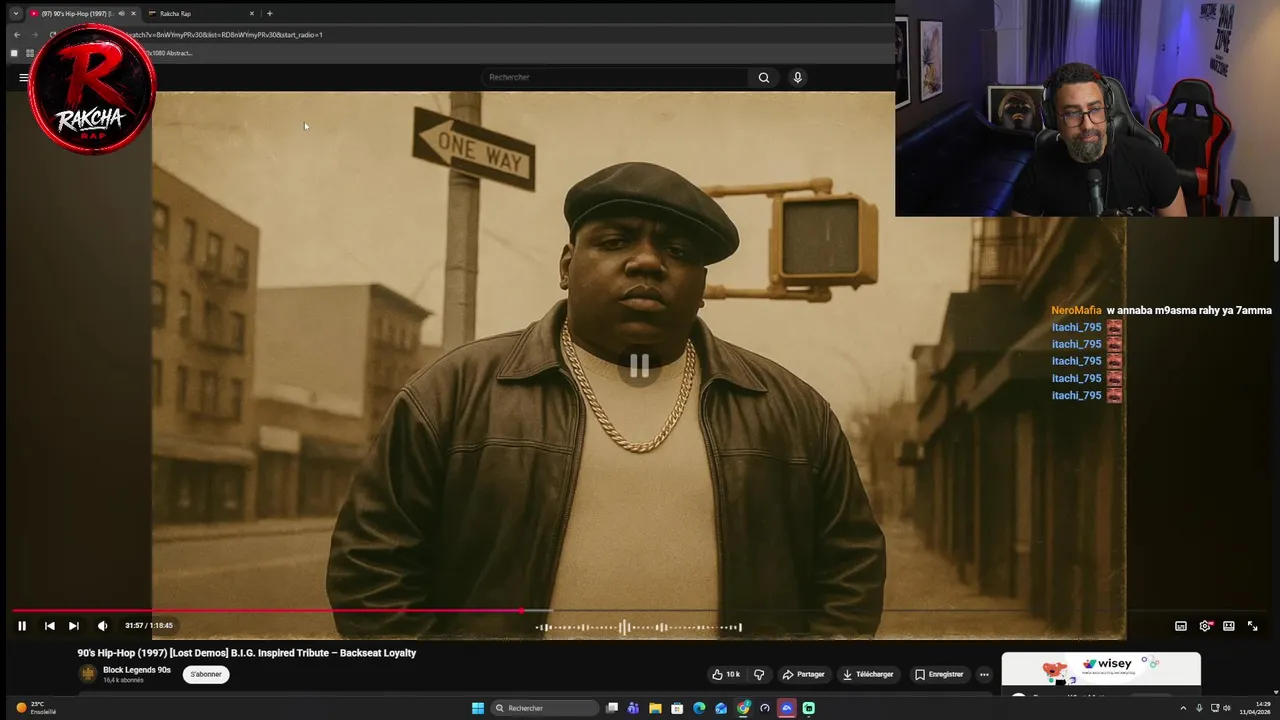Open the YouTube hamburger guide menu
The height and width of the screenshot is (720, 1280).
click(x=23, y=77)
